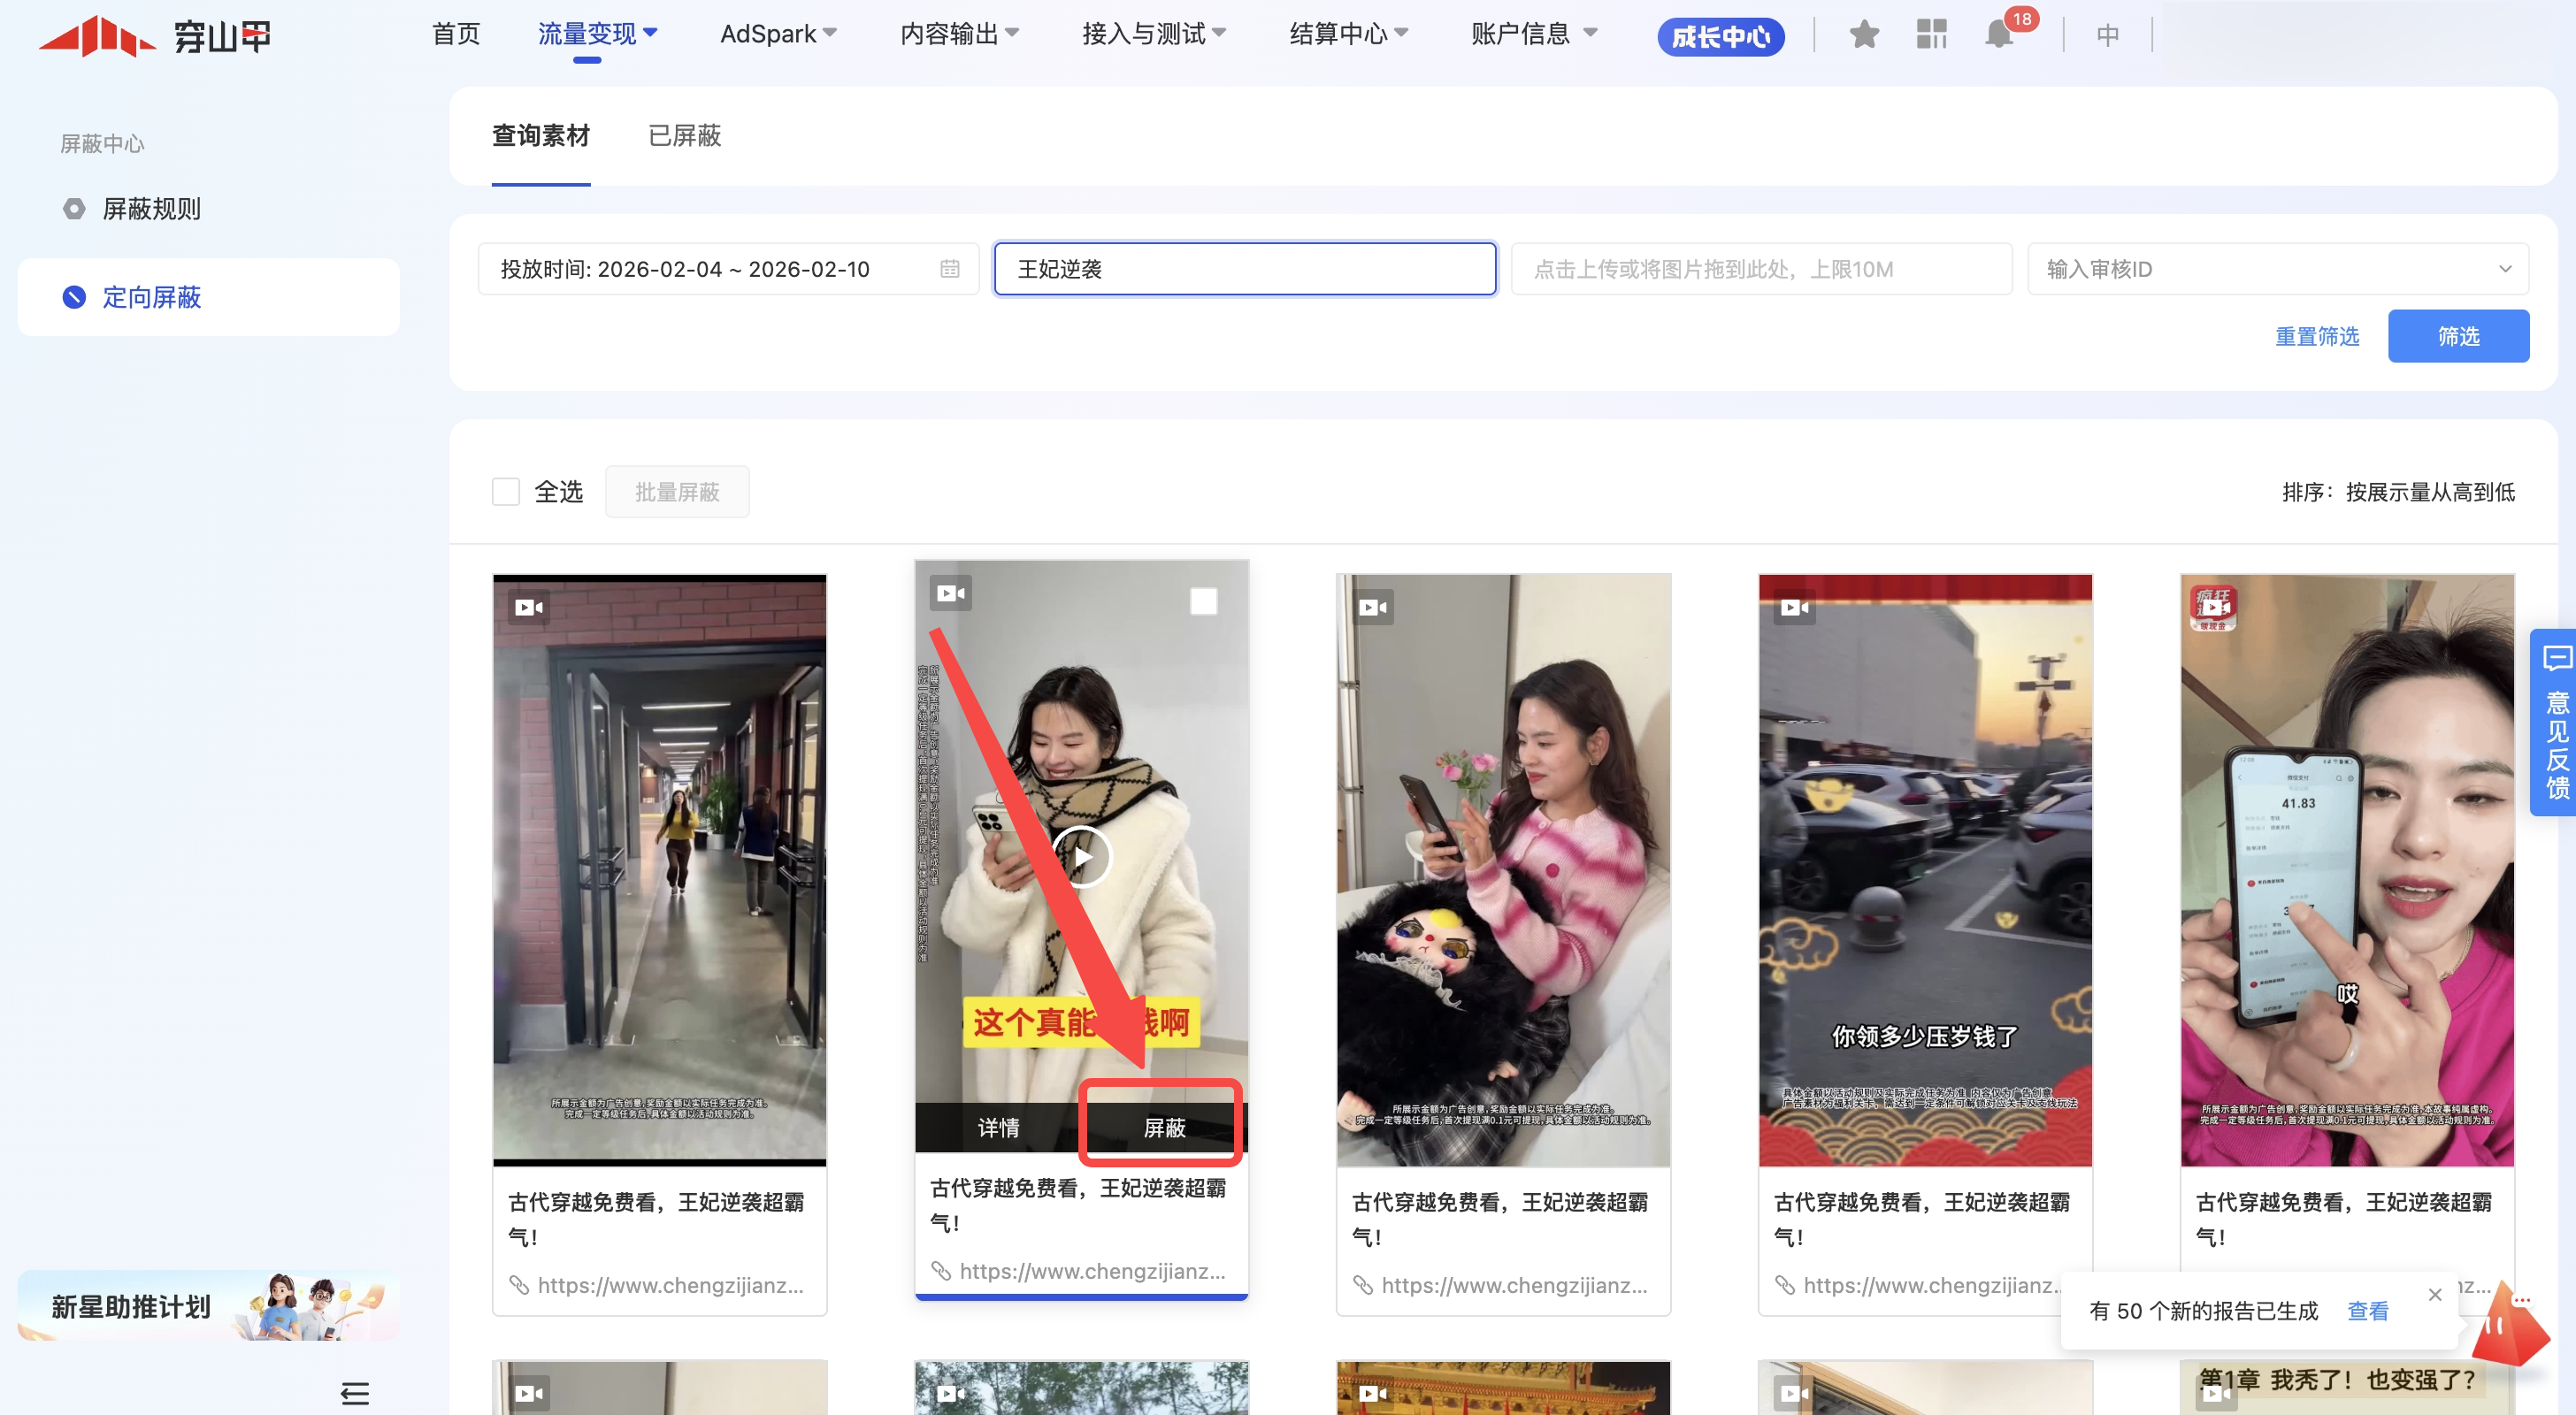Image resolution: width=2576 pixels, height=1415 pixels.
Task: Tick the checkbox on second material card
Action: [x=1203, y=601]
